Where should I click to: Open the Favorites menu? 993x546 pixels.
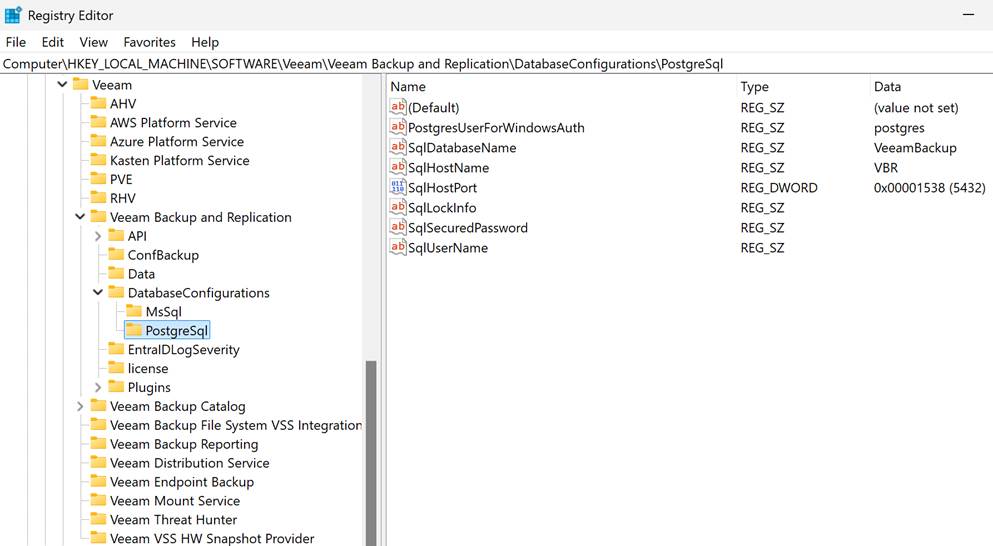[x=149, y=42]
